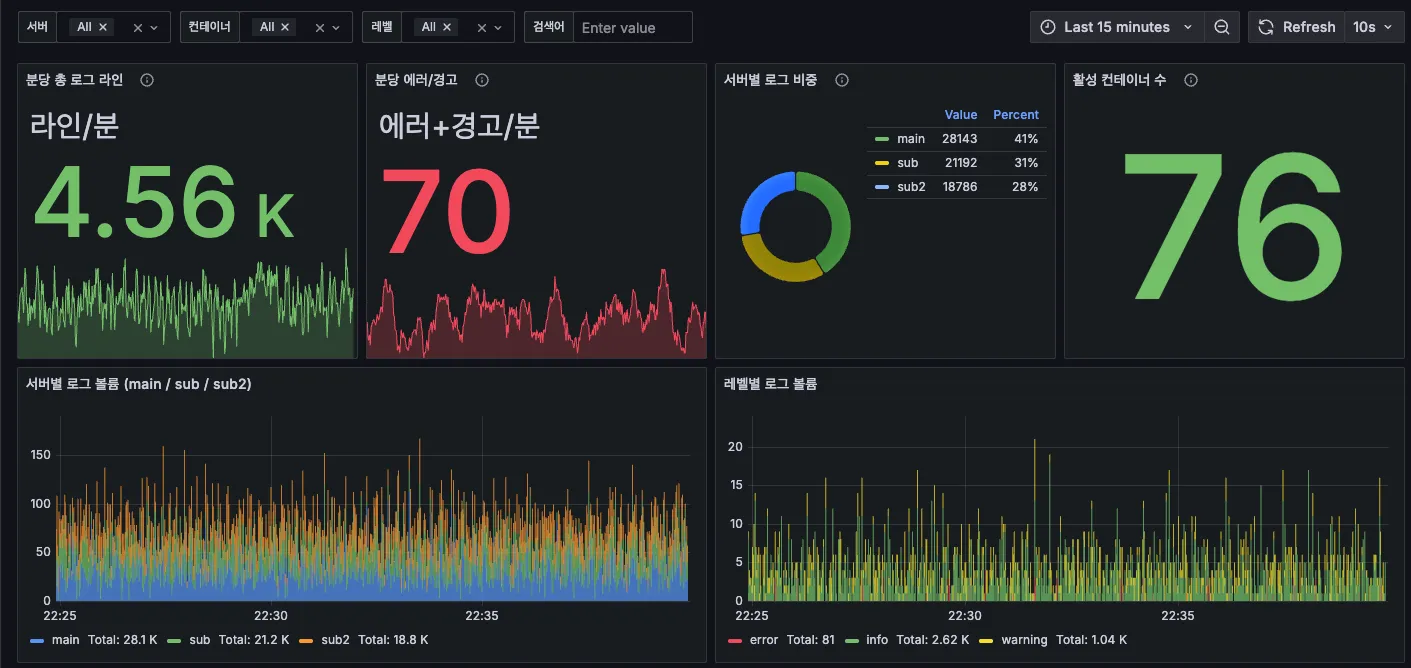Toggle sub2 series in pie legend

click(x=911, y=187)
